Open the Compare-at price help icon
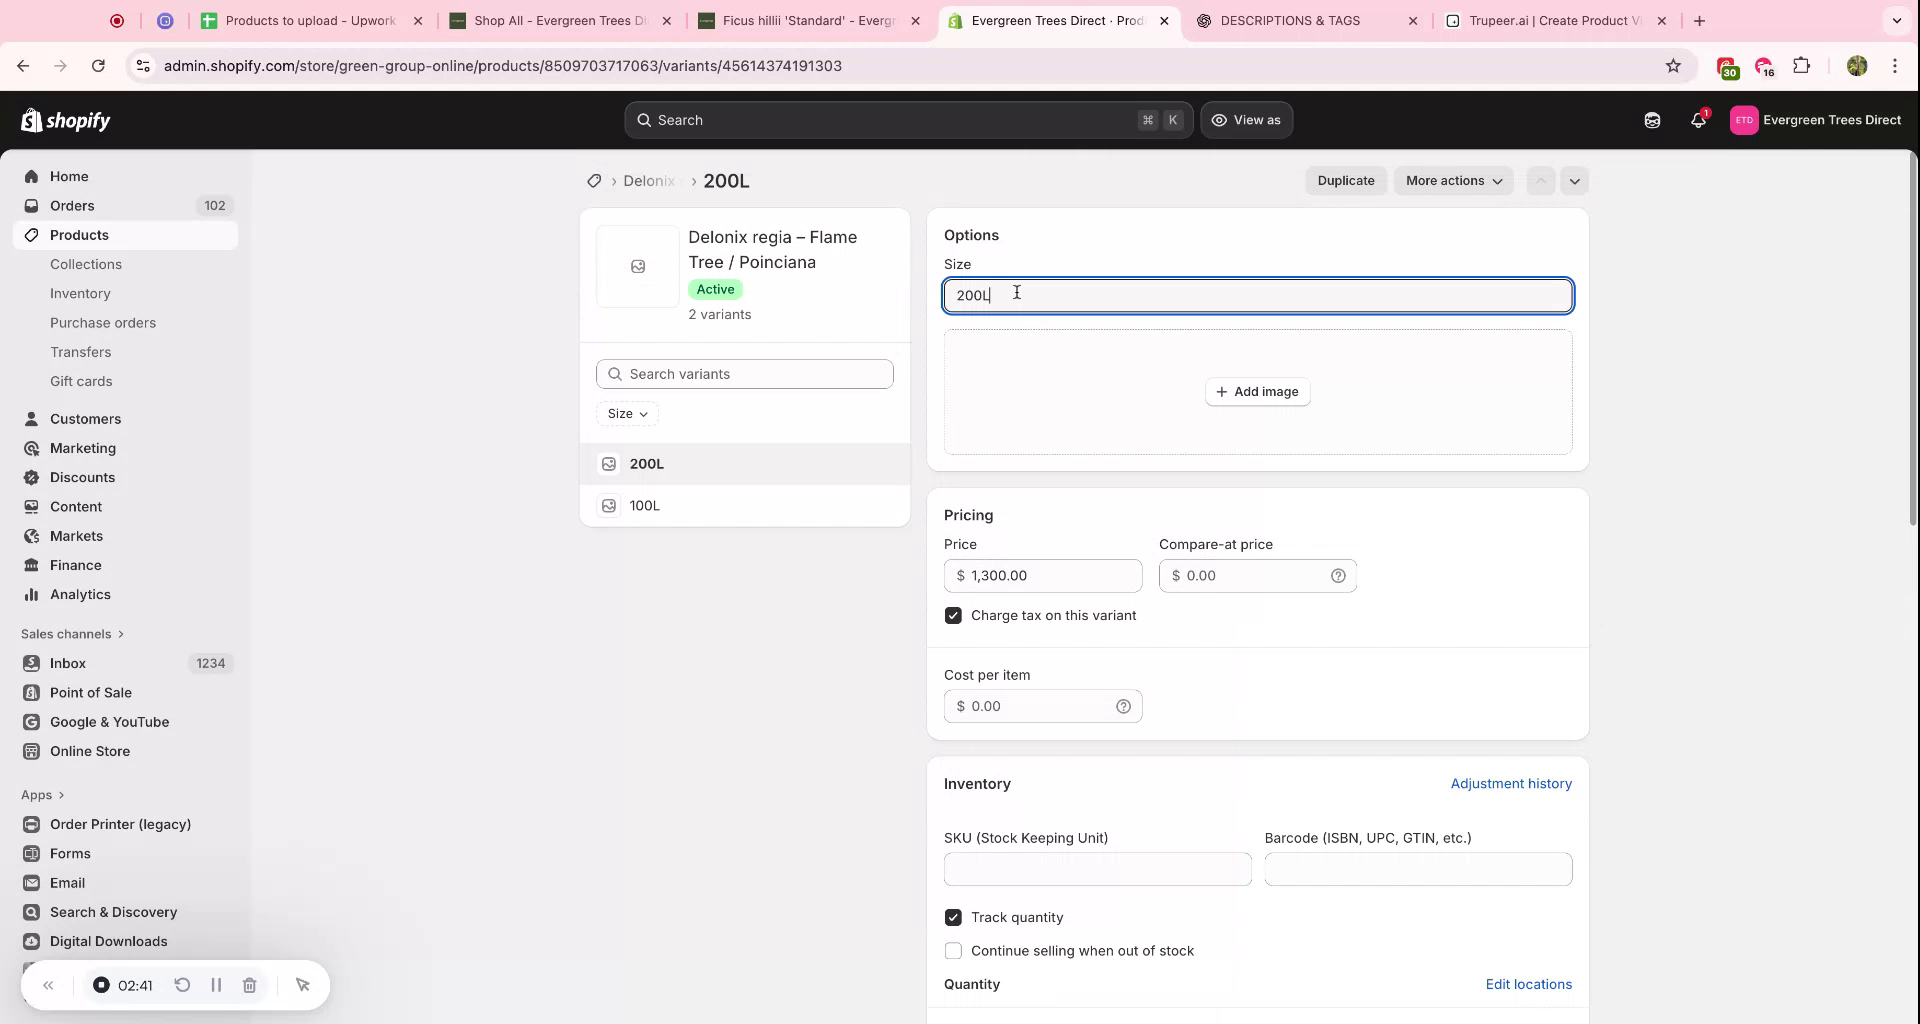This screenshot has height=1024, width=1920. 1339,576
